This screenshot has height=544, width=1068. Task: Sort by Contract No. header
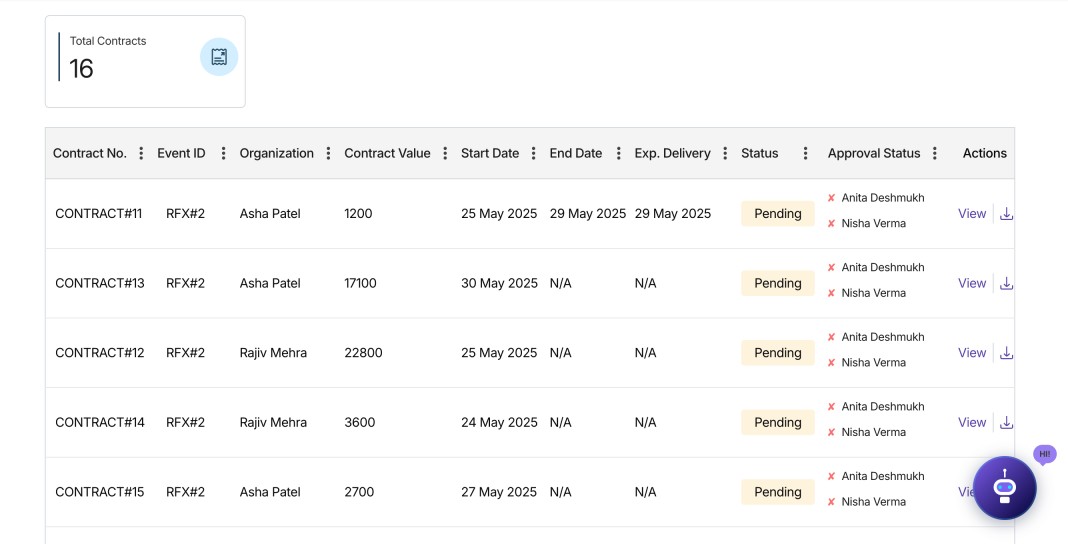point(90,153)
